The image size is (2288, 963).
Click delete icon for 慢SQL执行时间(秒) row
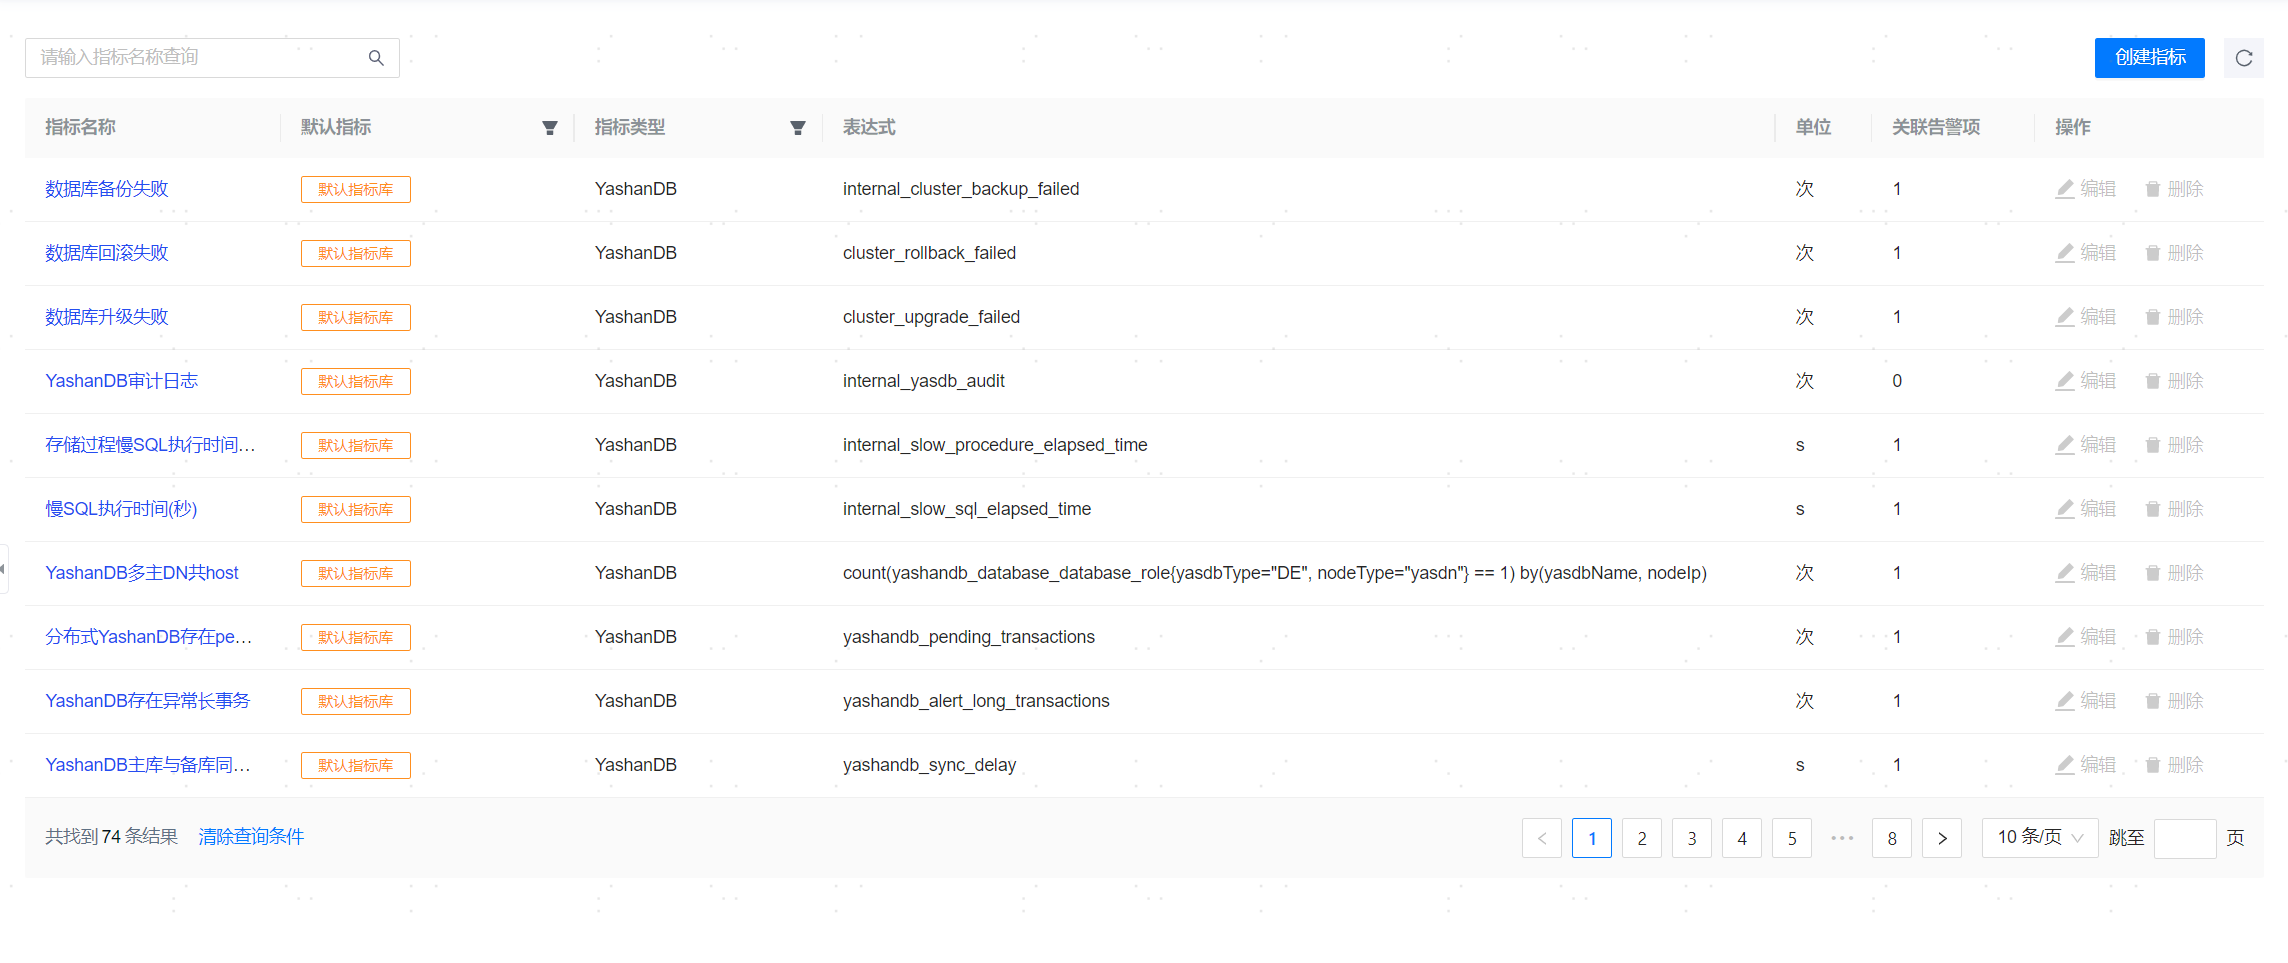point(2153,509)
